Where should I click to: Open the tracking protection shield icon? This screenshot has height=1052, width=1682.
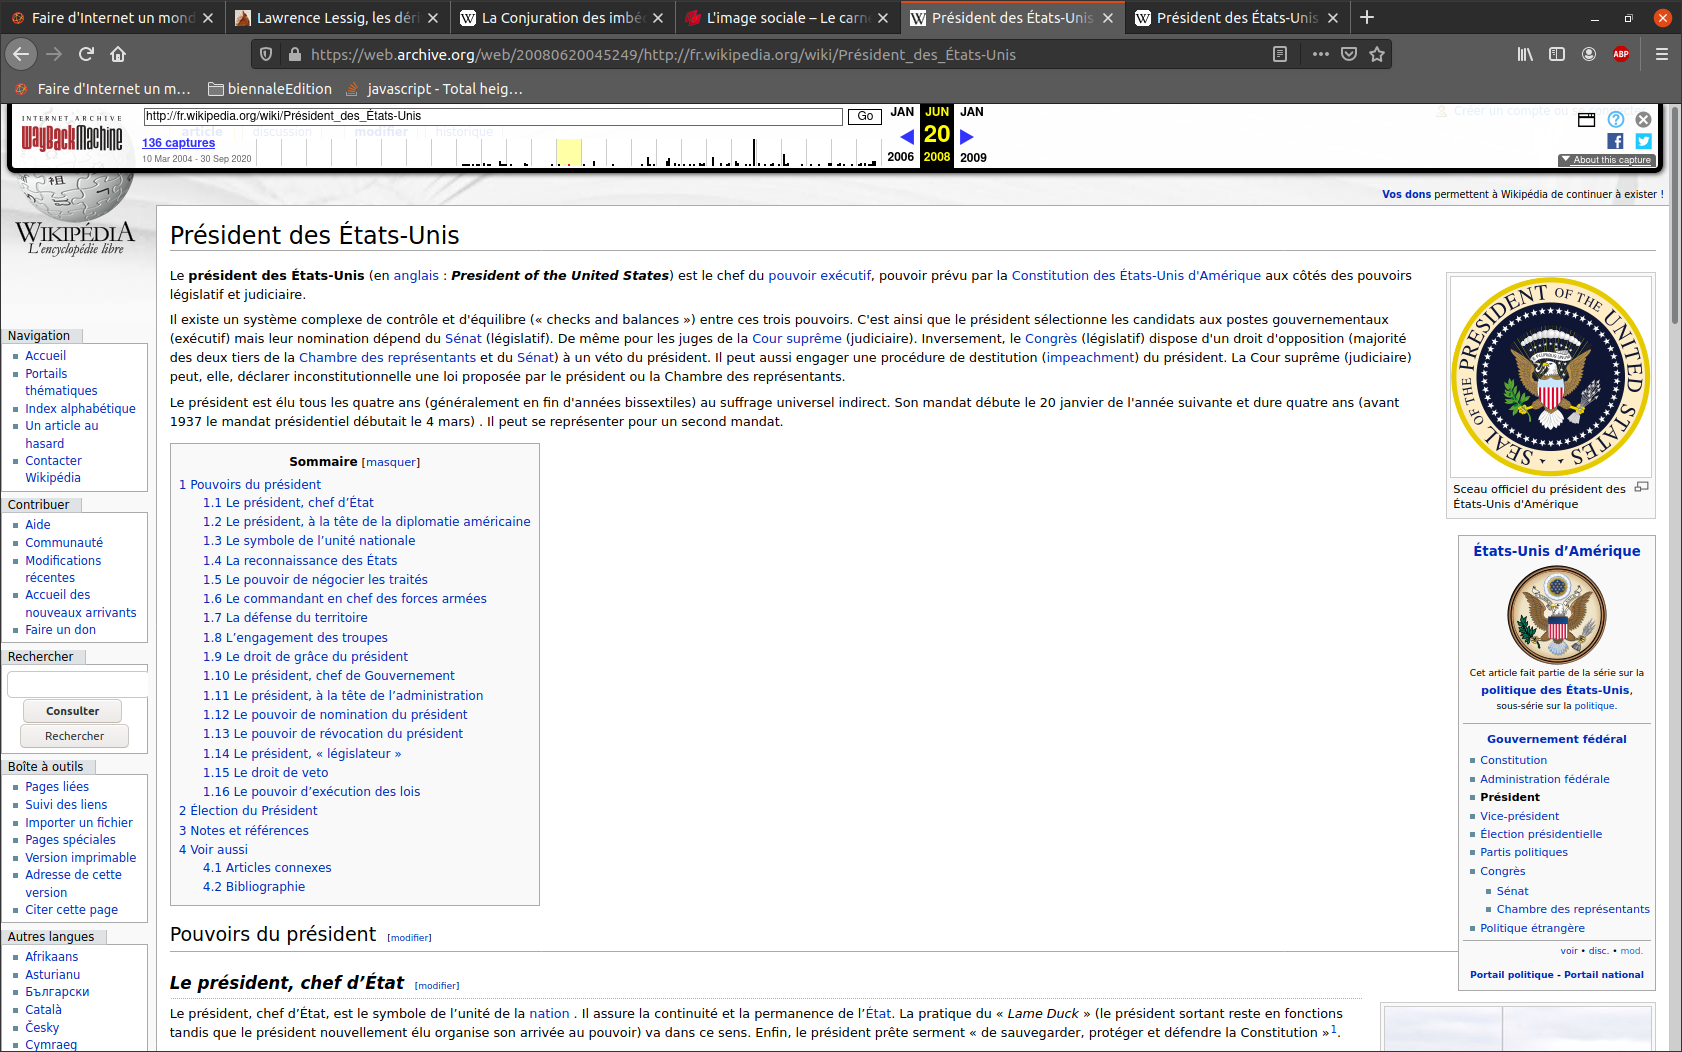point(266,54)
